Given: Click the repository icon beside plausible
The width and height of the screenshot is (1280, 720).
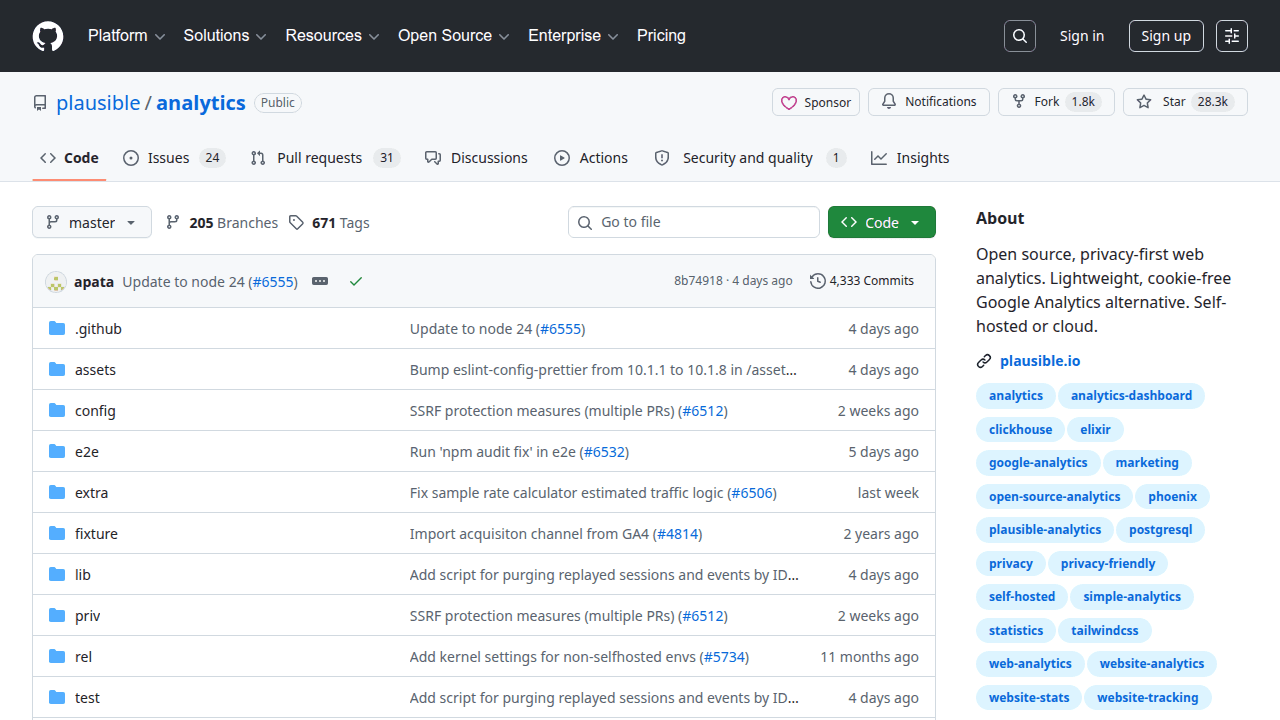Looking at the screenshot, I should point(40,103).
